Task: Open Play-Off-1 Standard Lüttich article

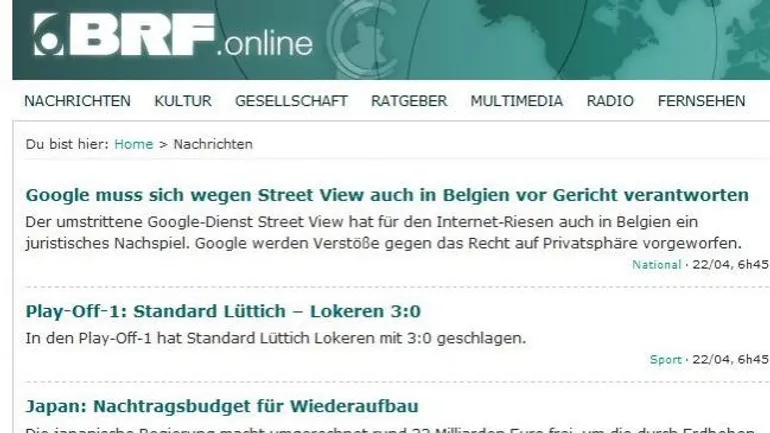Action: (x=223, y=311)
